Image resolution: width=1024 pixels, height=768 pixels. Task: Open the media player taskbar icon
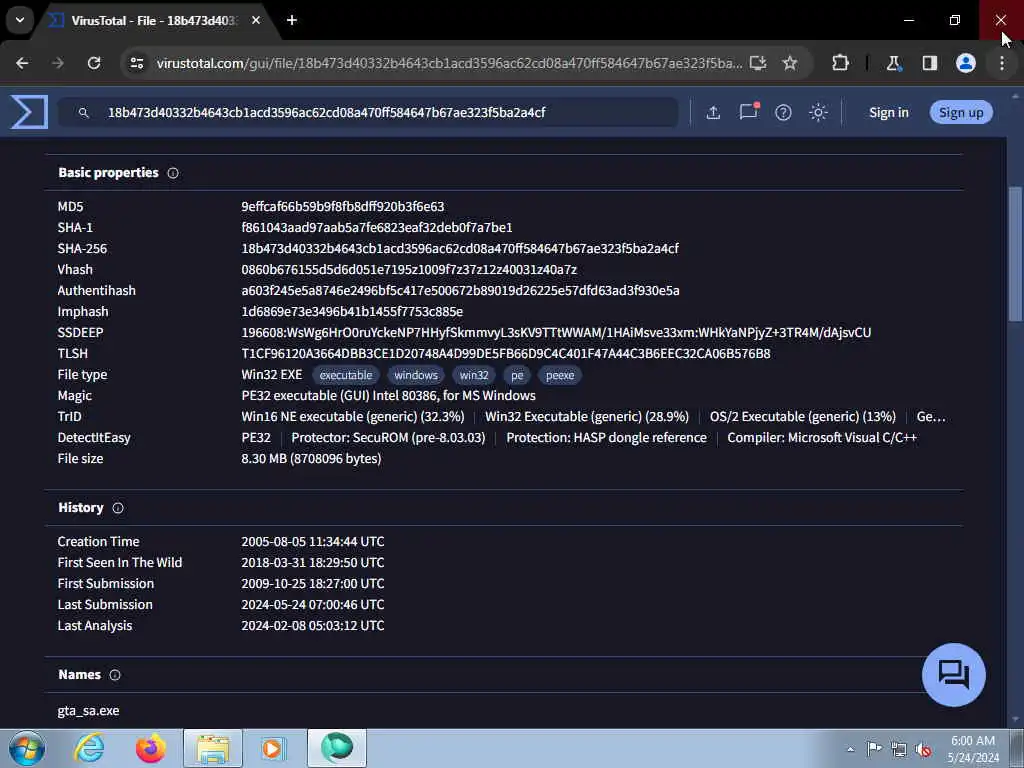pyautogui.click(x=273, y=748)
